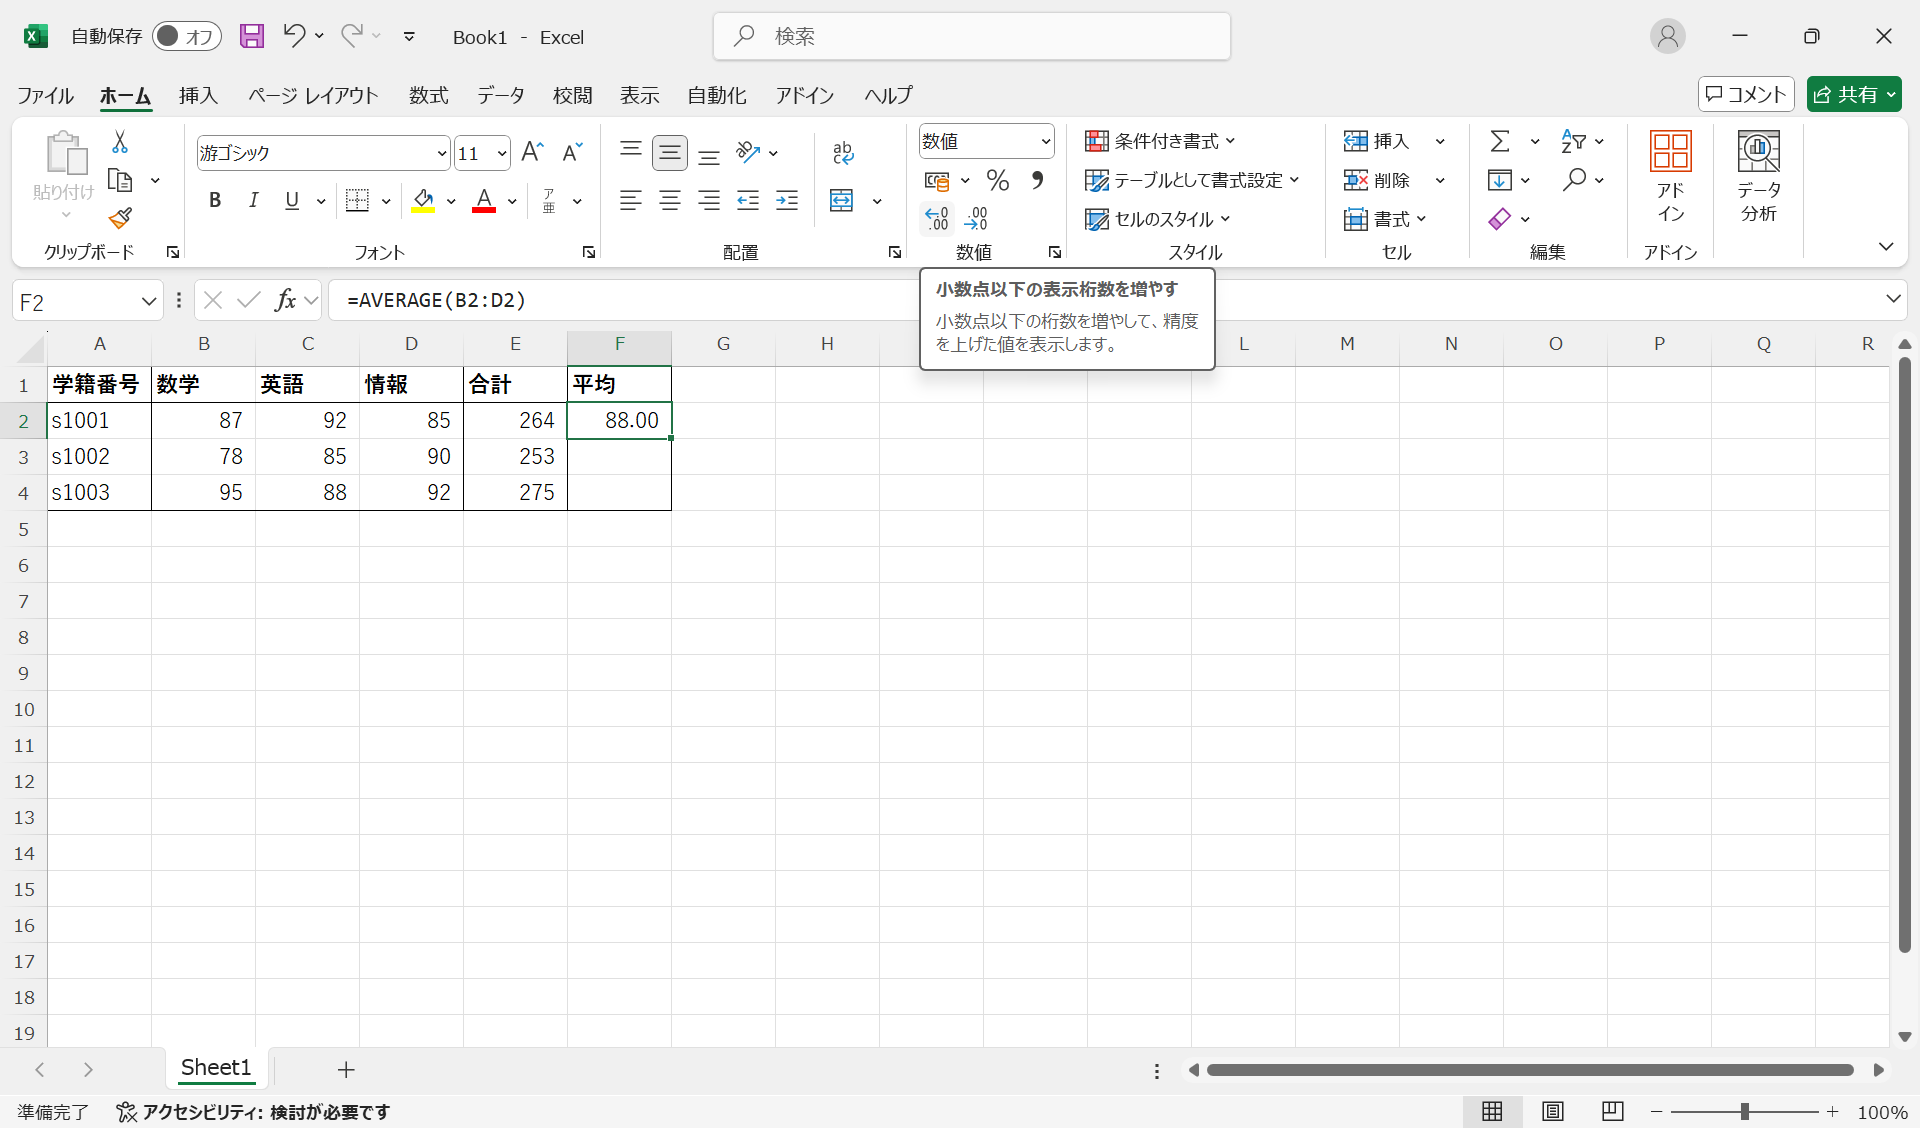Open the font name dropdown
This screenshot has width=1920, height=1128.
pyautogui.click(x=441, y=153)
